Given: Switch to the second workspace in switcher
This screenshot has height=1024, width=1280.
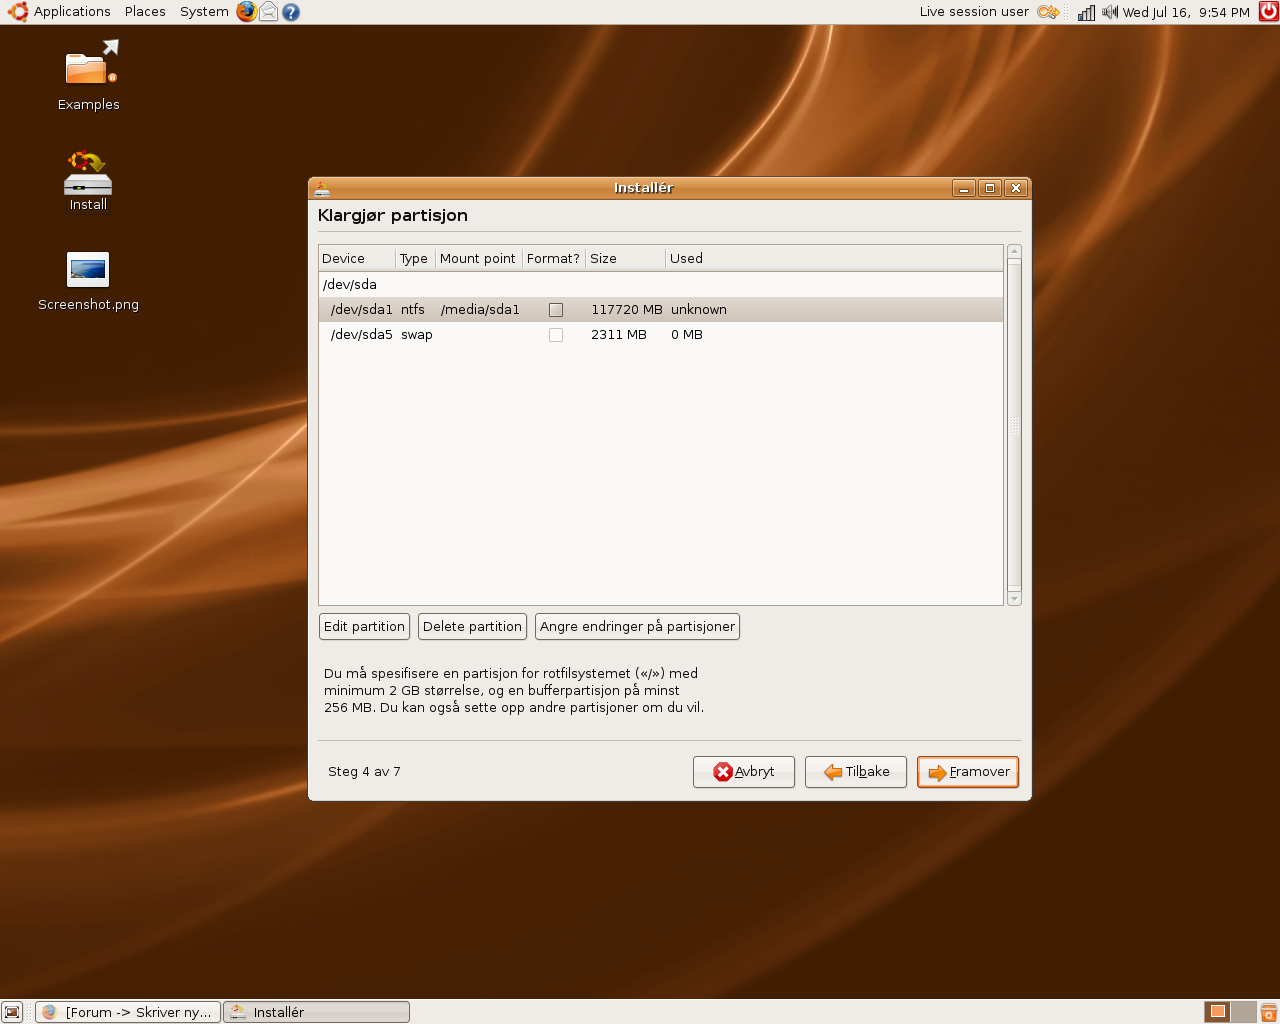Looking at the screenshot, I should pos(1243,1012).
